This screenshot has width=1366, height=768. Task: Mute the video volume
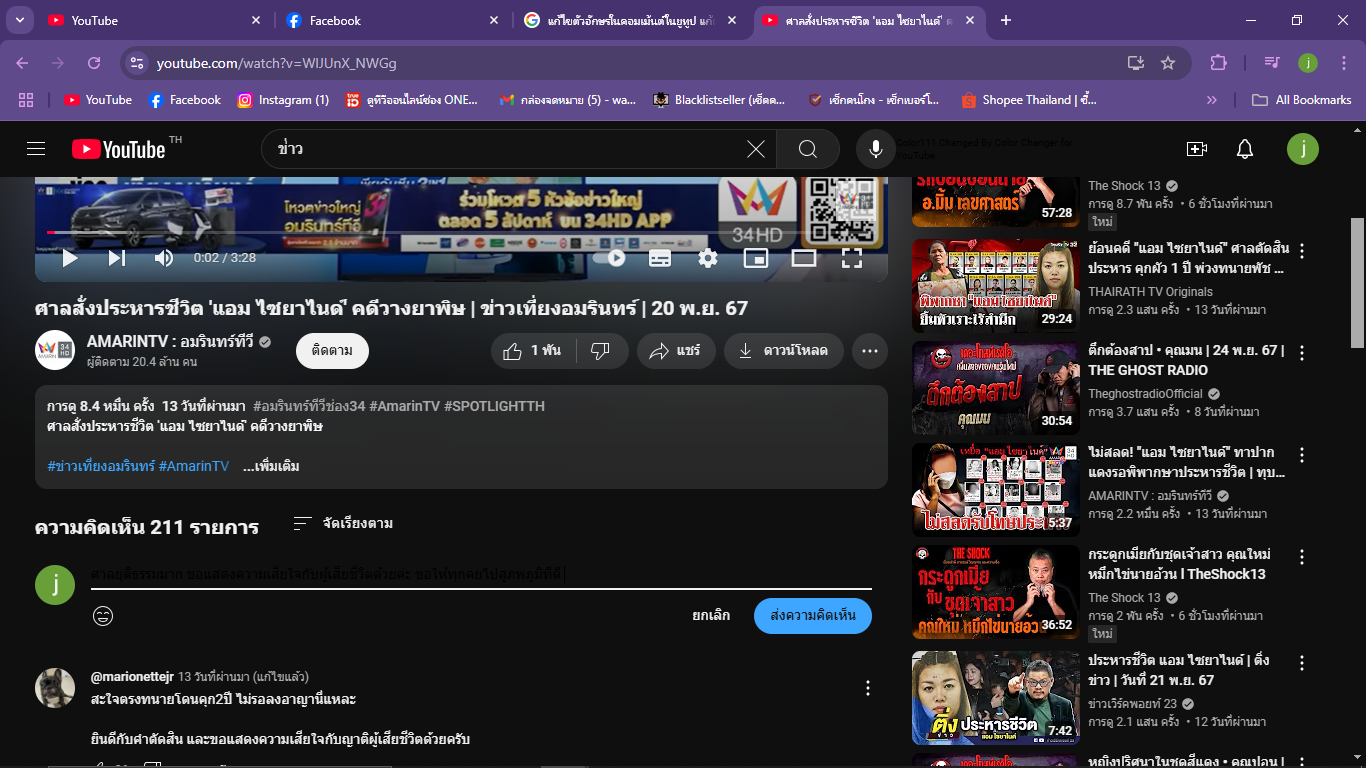(164, 258)
